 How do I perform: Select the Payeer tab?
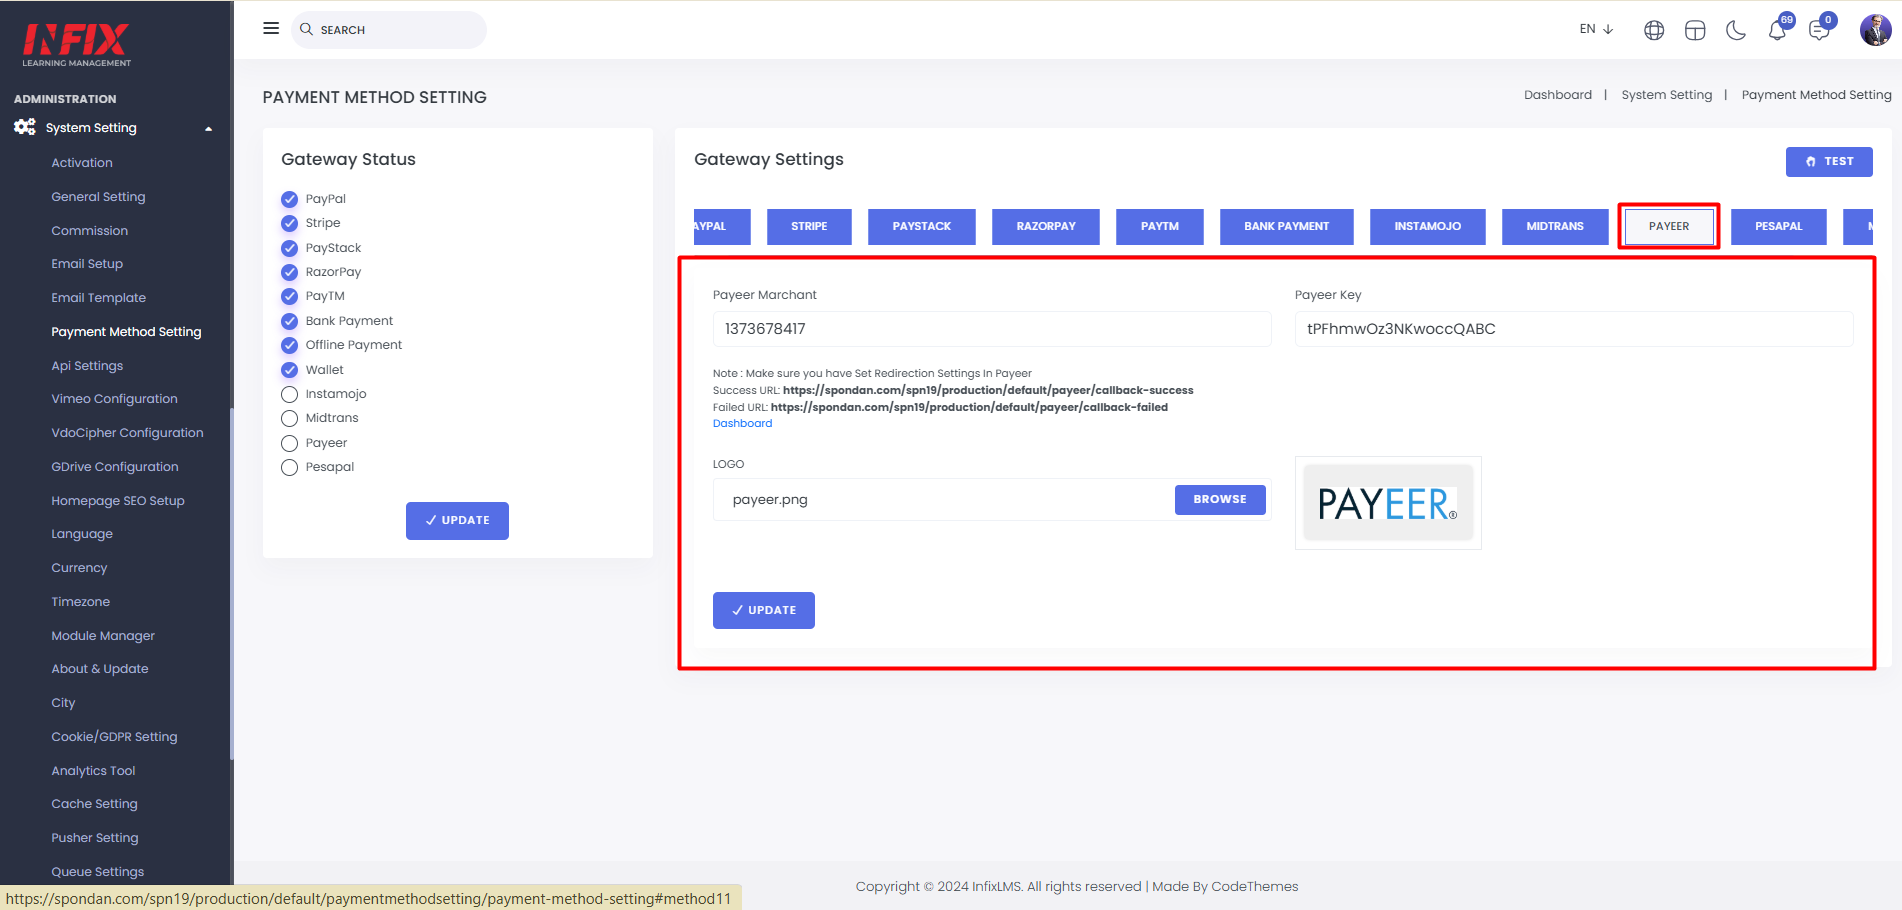[1669, 227]
